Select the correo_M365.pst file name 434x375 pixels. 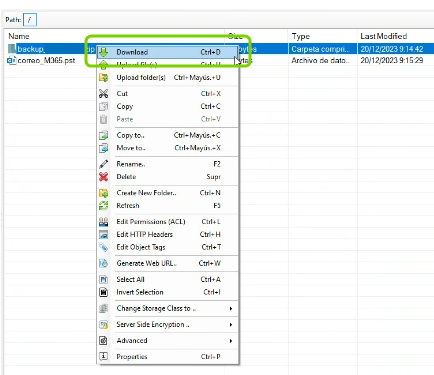46,60
